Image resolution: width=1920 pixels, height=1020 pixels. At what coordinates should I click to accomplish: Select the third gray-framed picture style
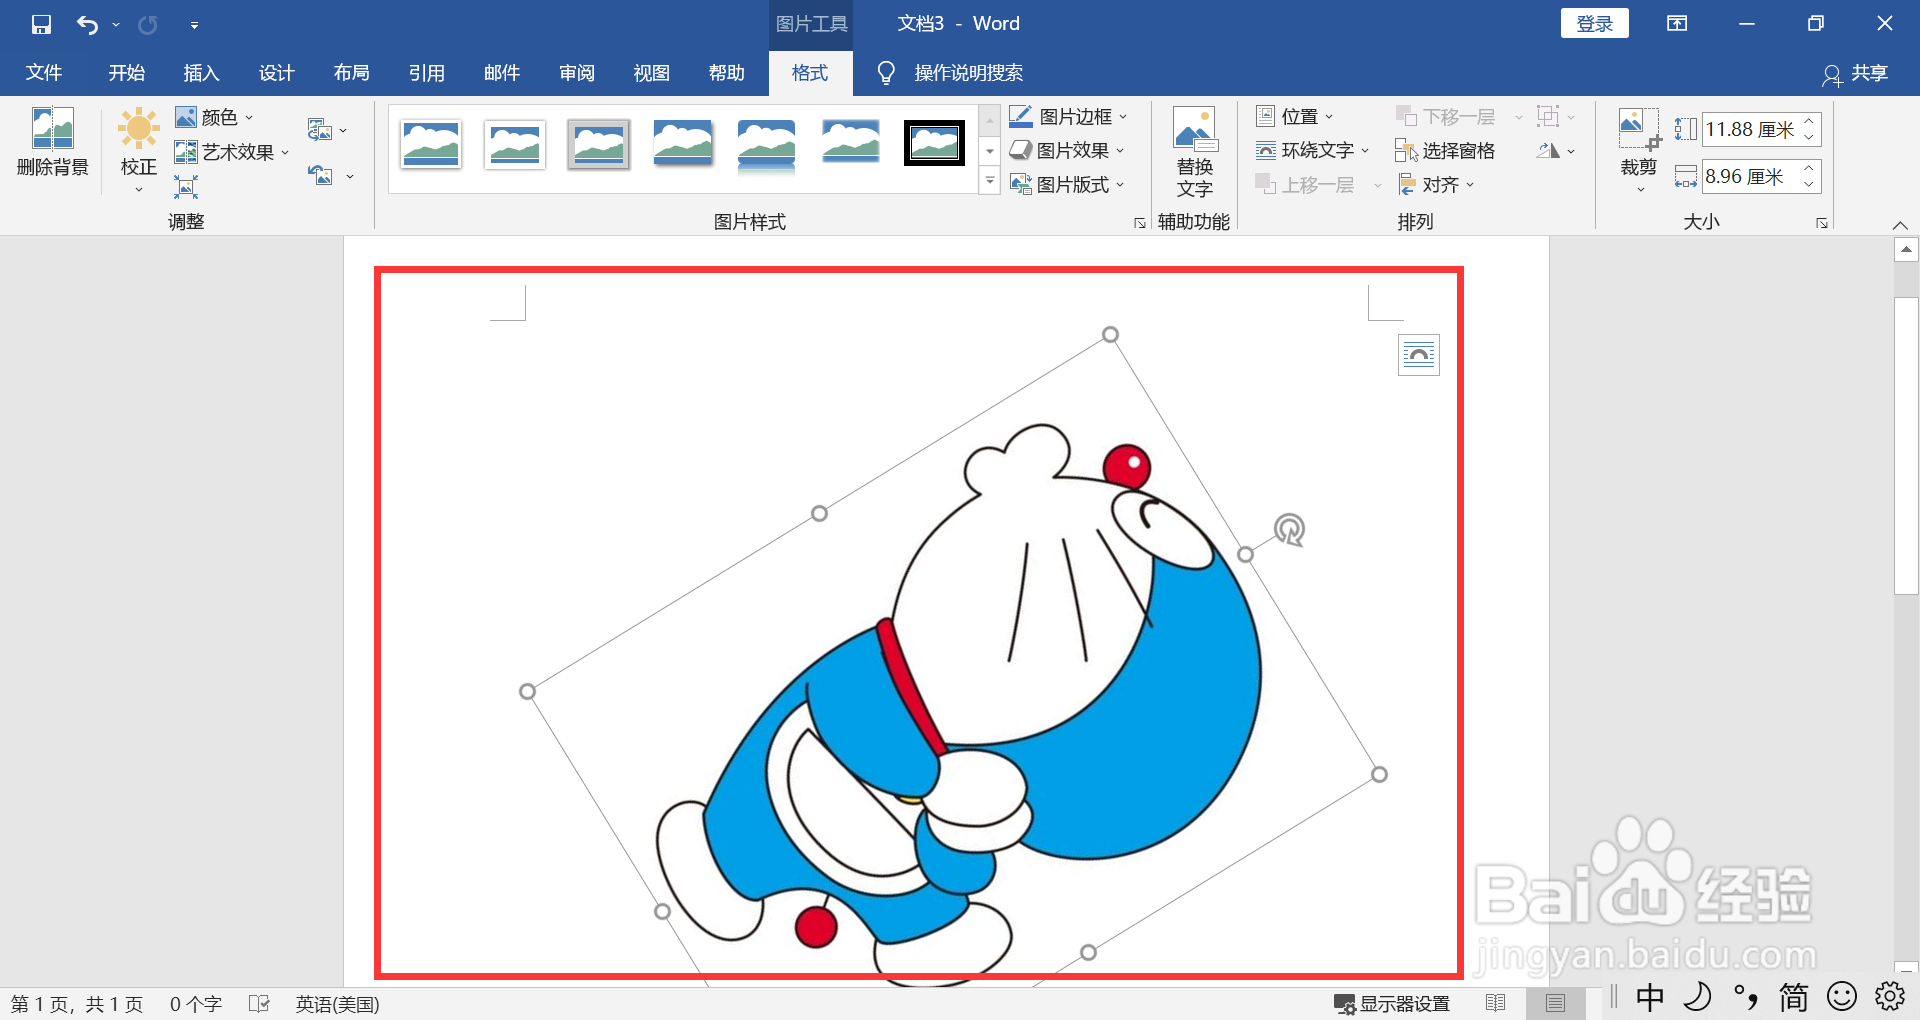598,144
